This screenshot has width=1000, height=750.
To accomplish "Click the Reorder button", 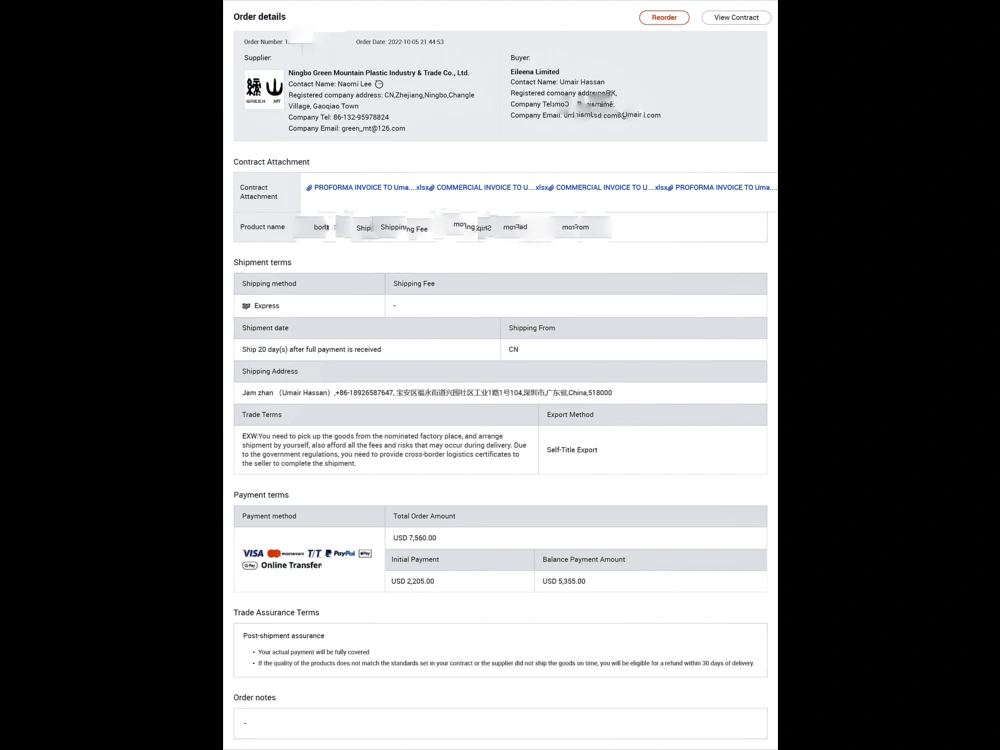I will pos(664,17).
